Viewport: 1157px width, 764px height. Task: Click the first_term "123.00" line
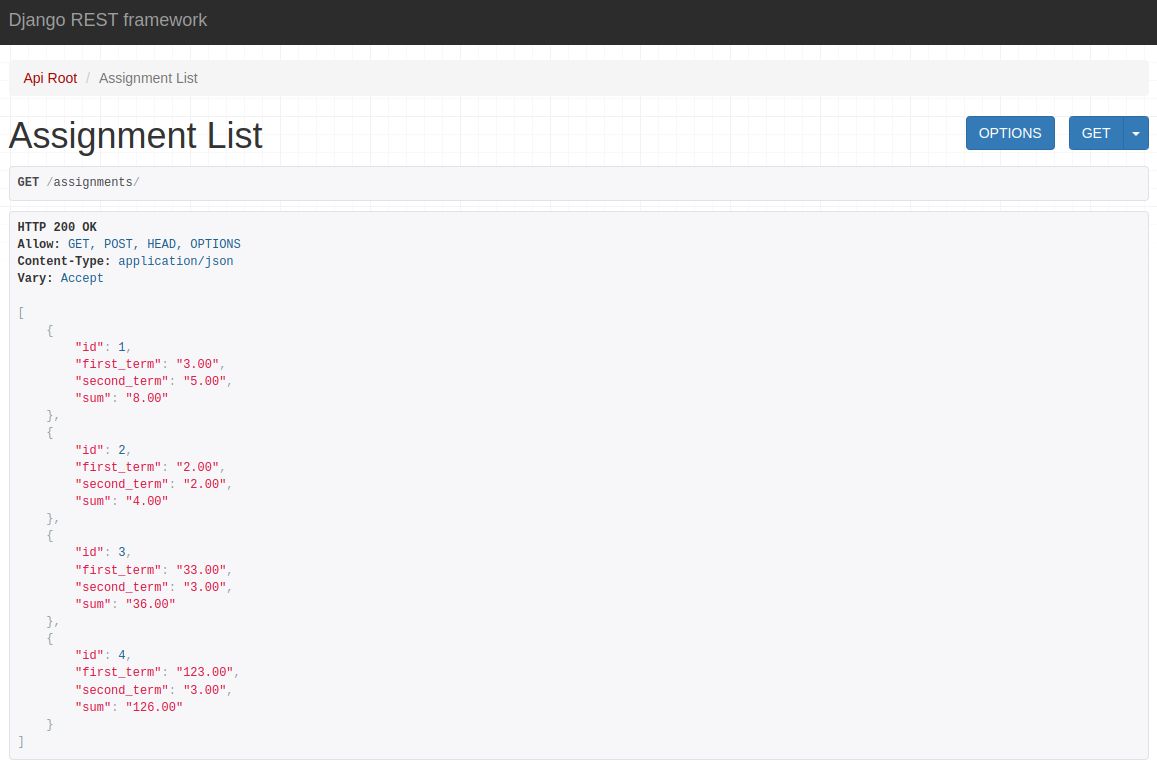[157, 672]
